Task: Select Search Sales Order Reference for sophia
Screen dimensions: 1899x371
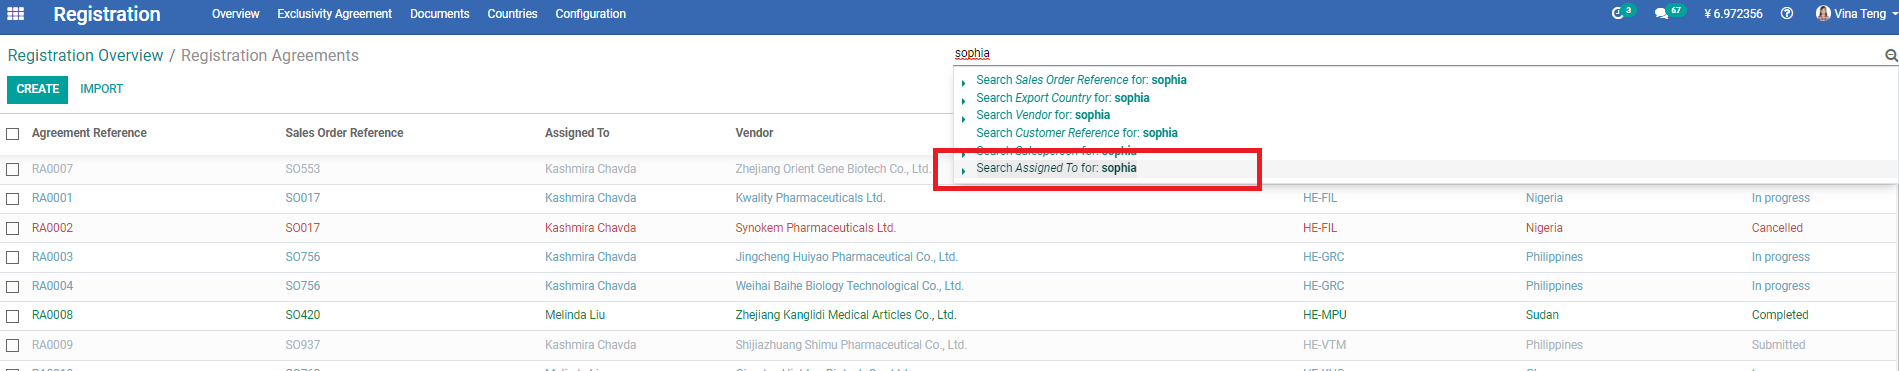Action: [x=1081, y=80]
